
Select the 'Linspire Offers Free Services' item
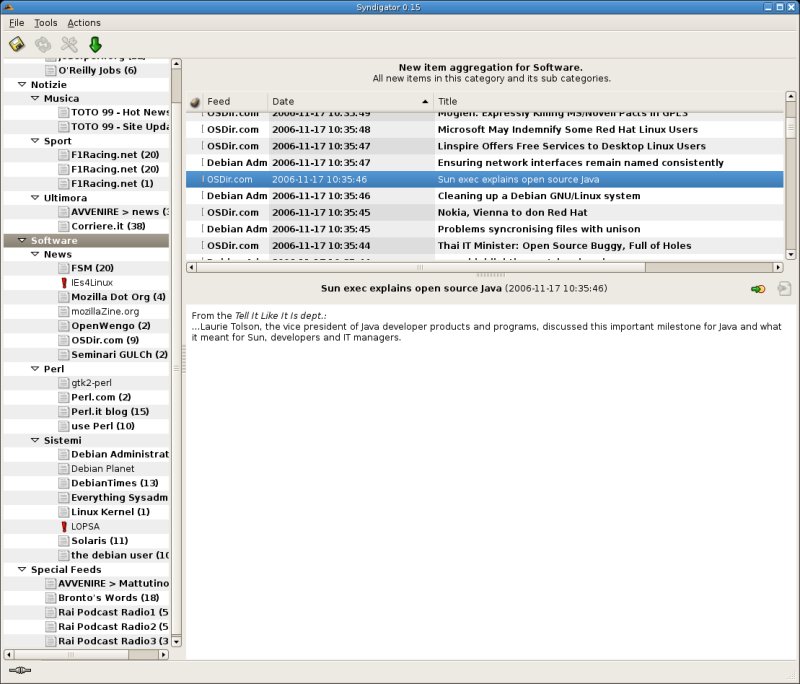pos(485,146)
